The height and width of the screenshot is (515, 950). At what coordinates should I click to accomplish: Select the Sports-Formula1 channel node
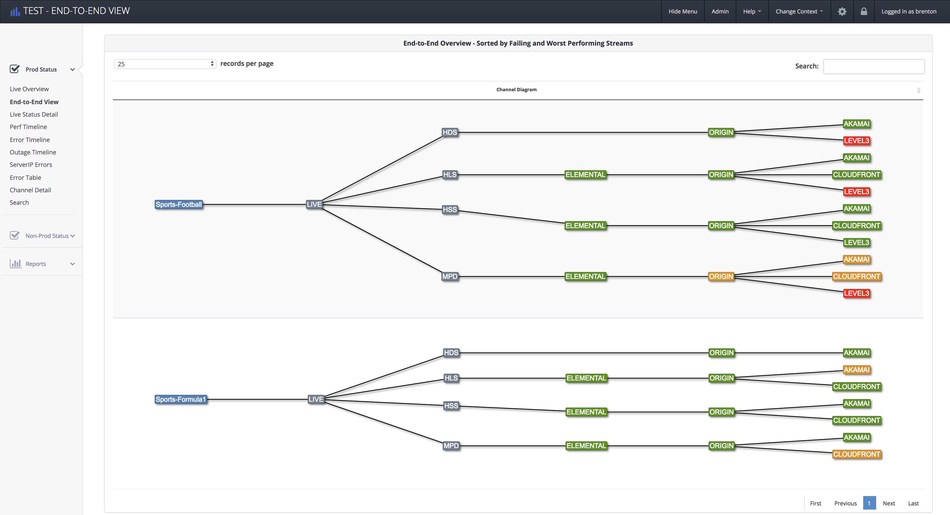click(181, 399)
